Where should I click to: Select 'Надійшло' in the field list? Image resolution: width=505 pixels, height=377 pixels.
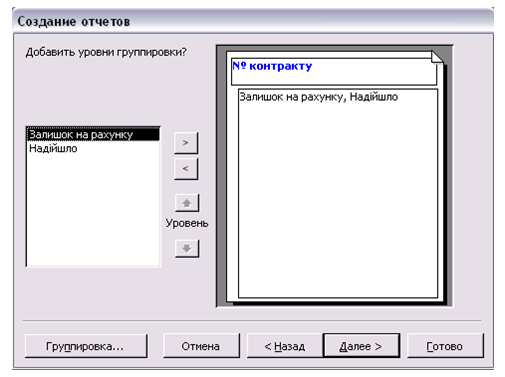coord(93,148)
